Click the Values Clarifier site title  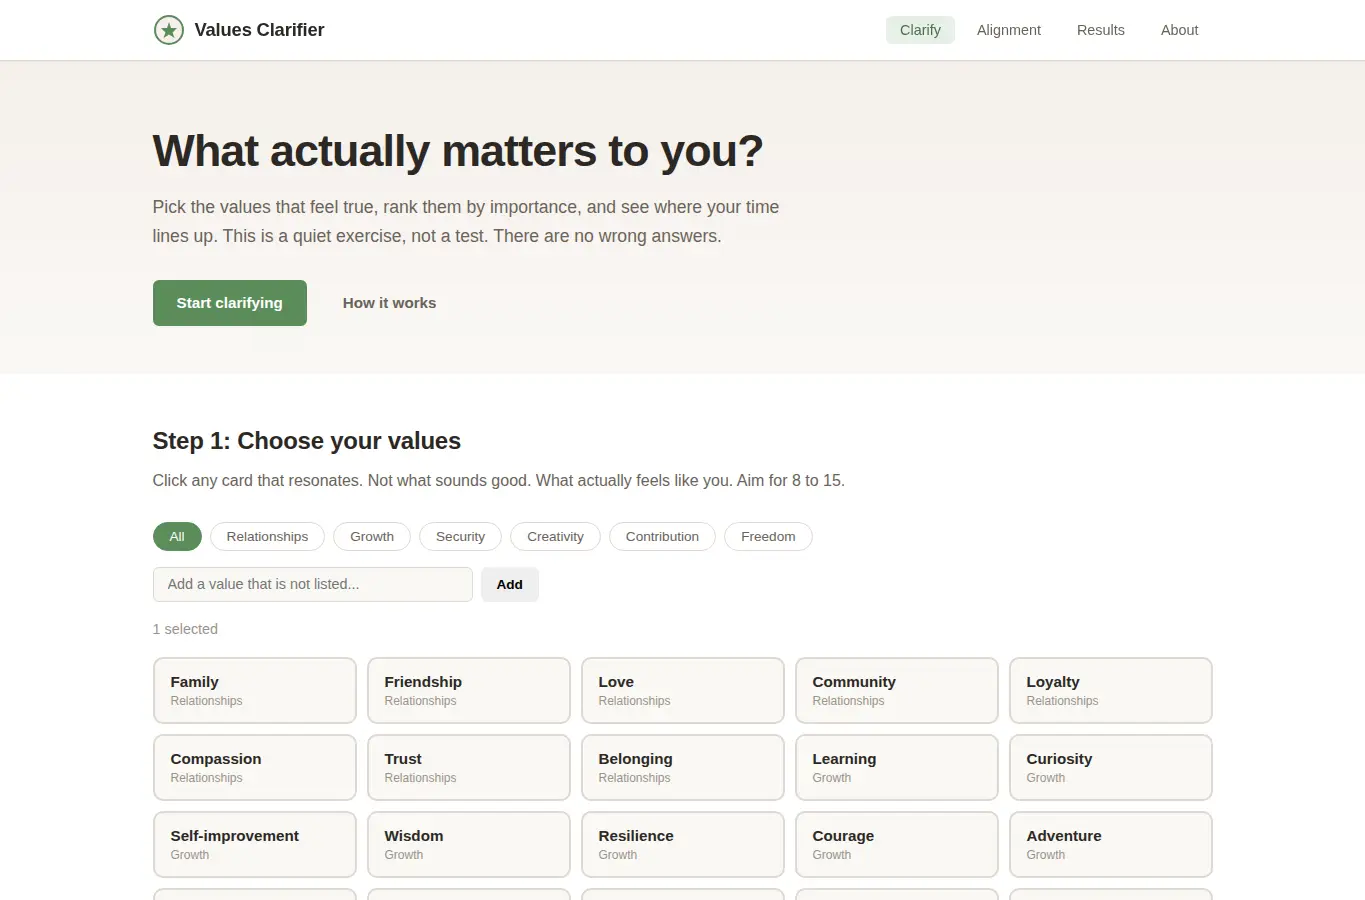tap(259, 30)
